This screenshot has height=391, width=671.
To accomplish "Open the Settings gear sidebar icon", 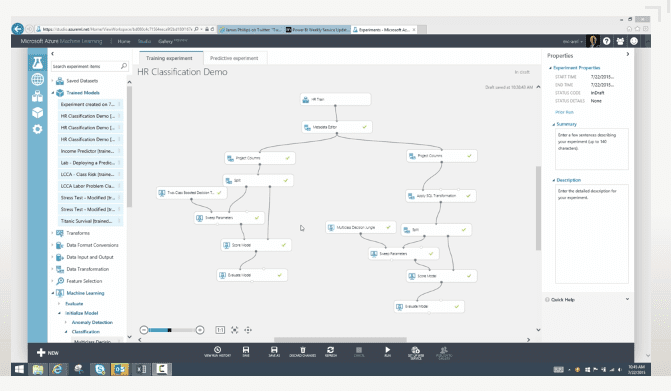I will [x=37, y=129].
